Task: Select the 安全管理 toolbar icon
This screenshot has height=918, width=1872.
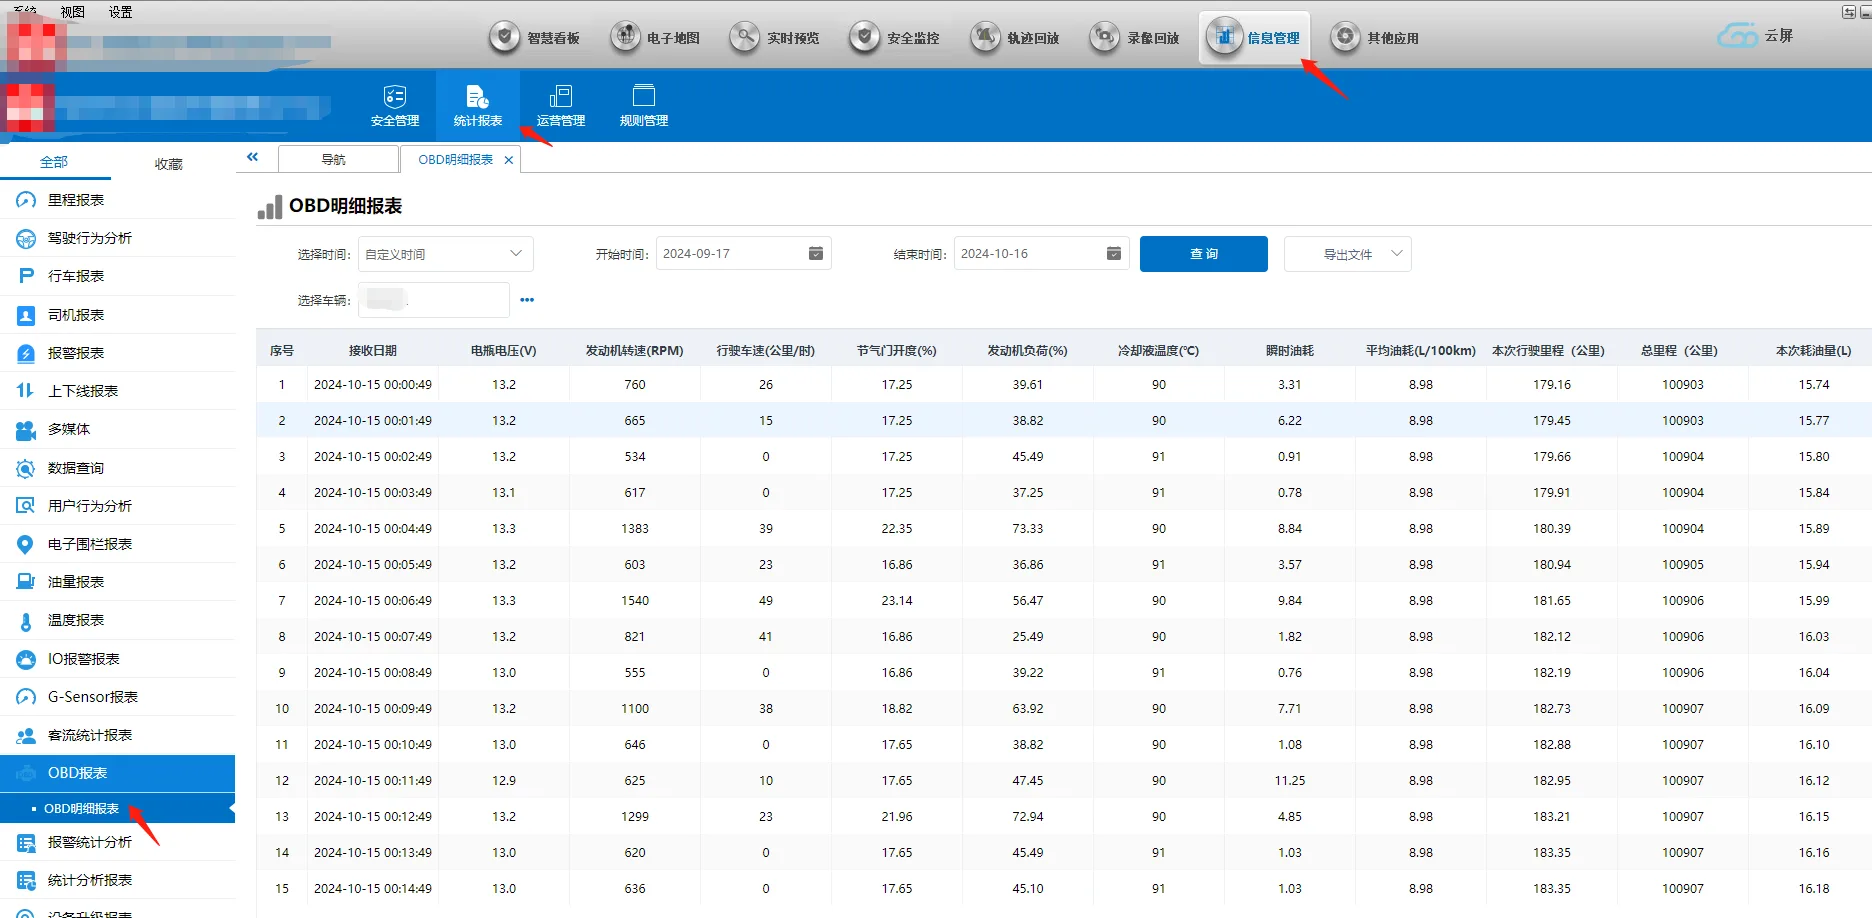Action: [x=395, y=106]
